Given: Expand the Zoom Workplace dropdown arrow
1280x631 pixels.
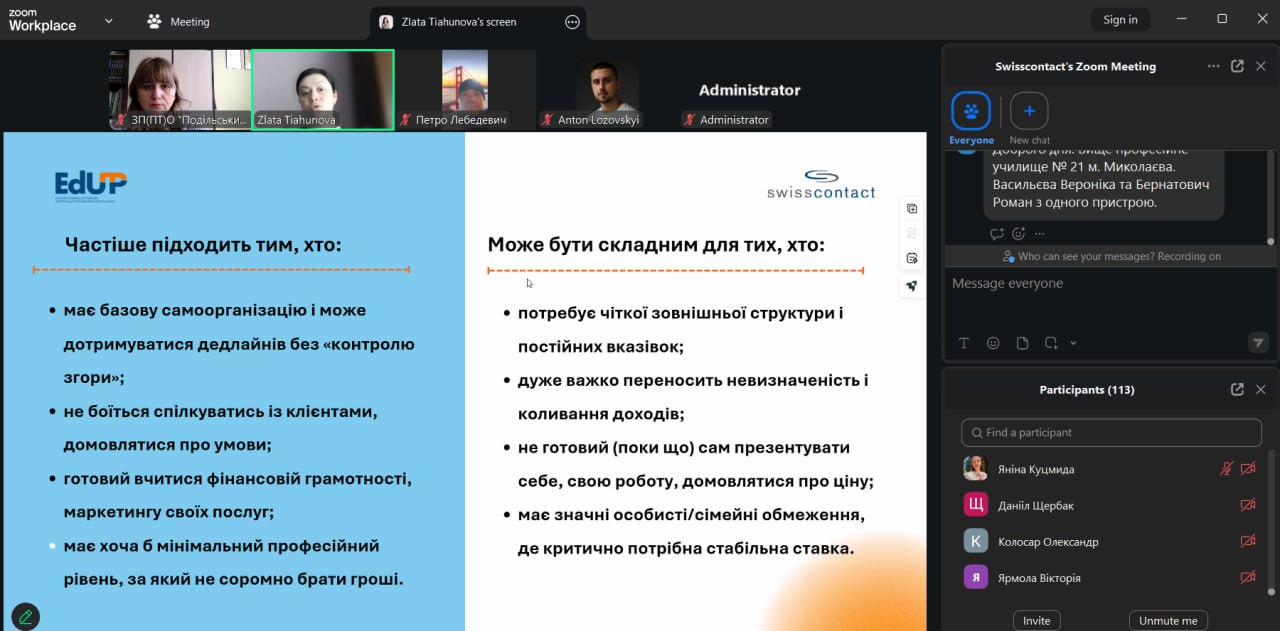Looking at the screenshot, I should coord(108,20).
